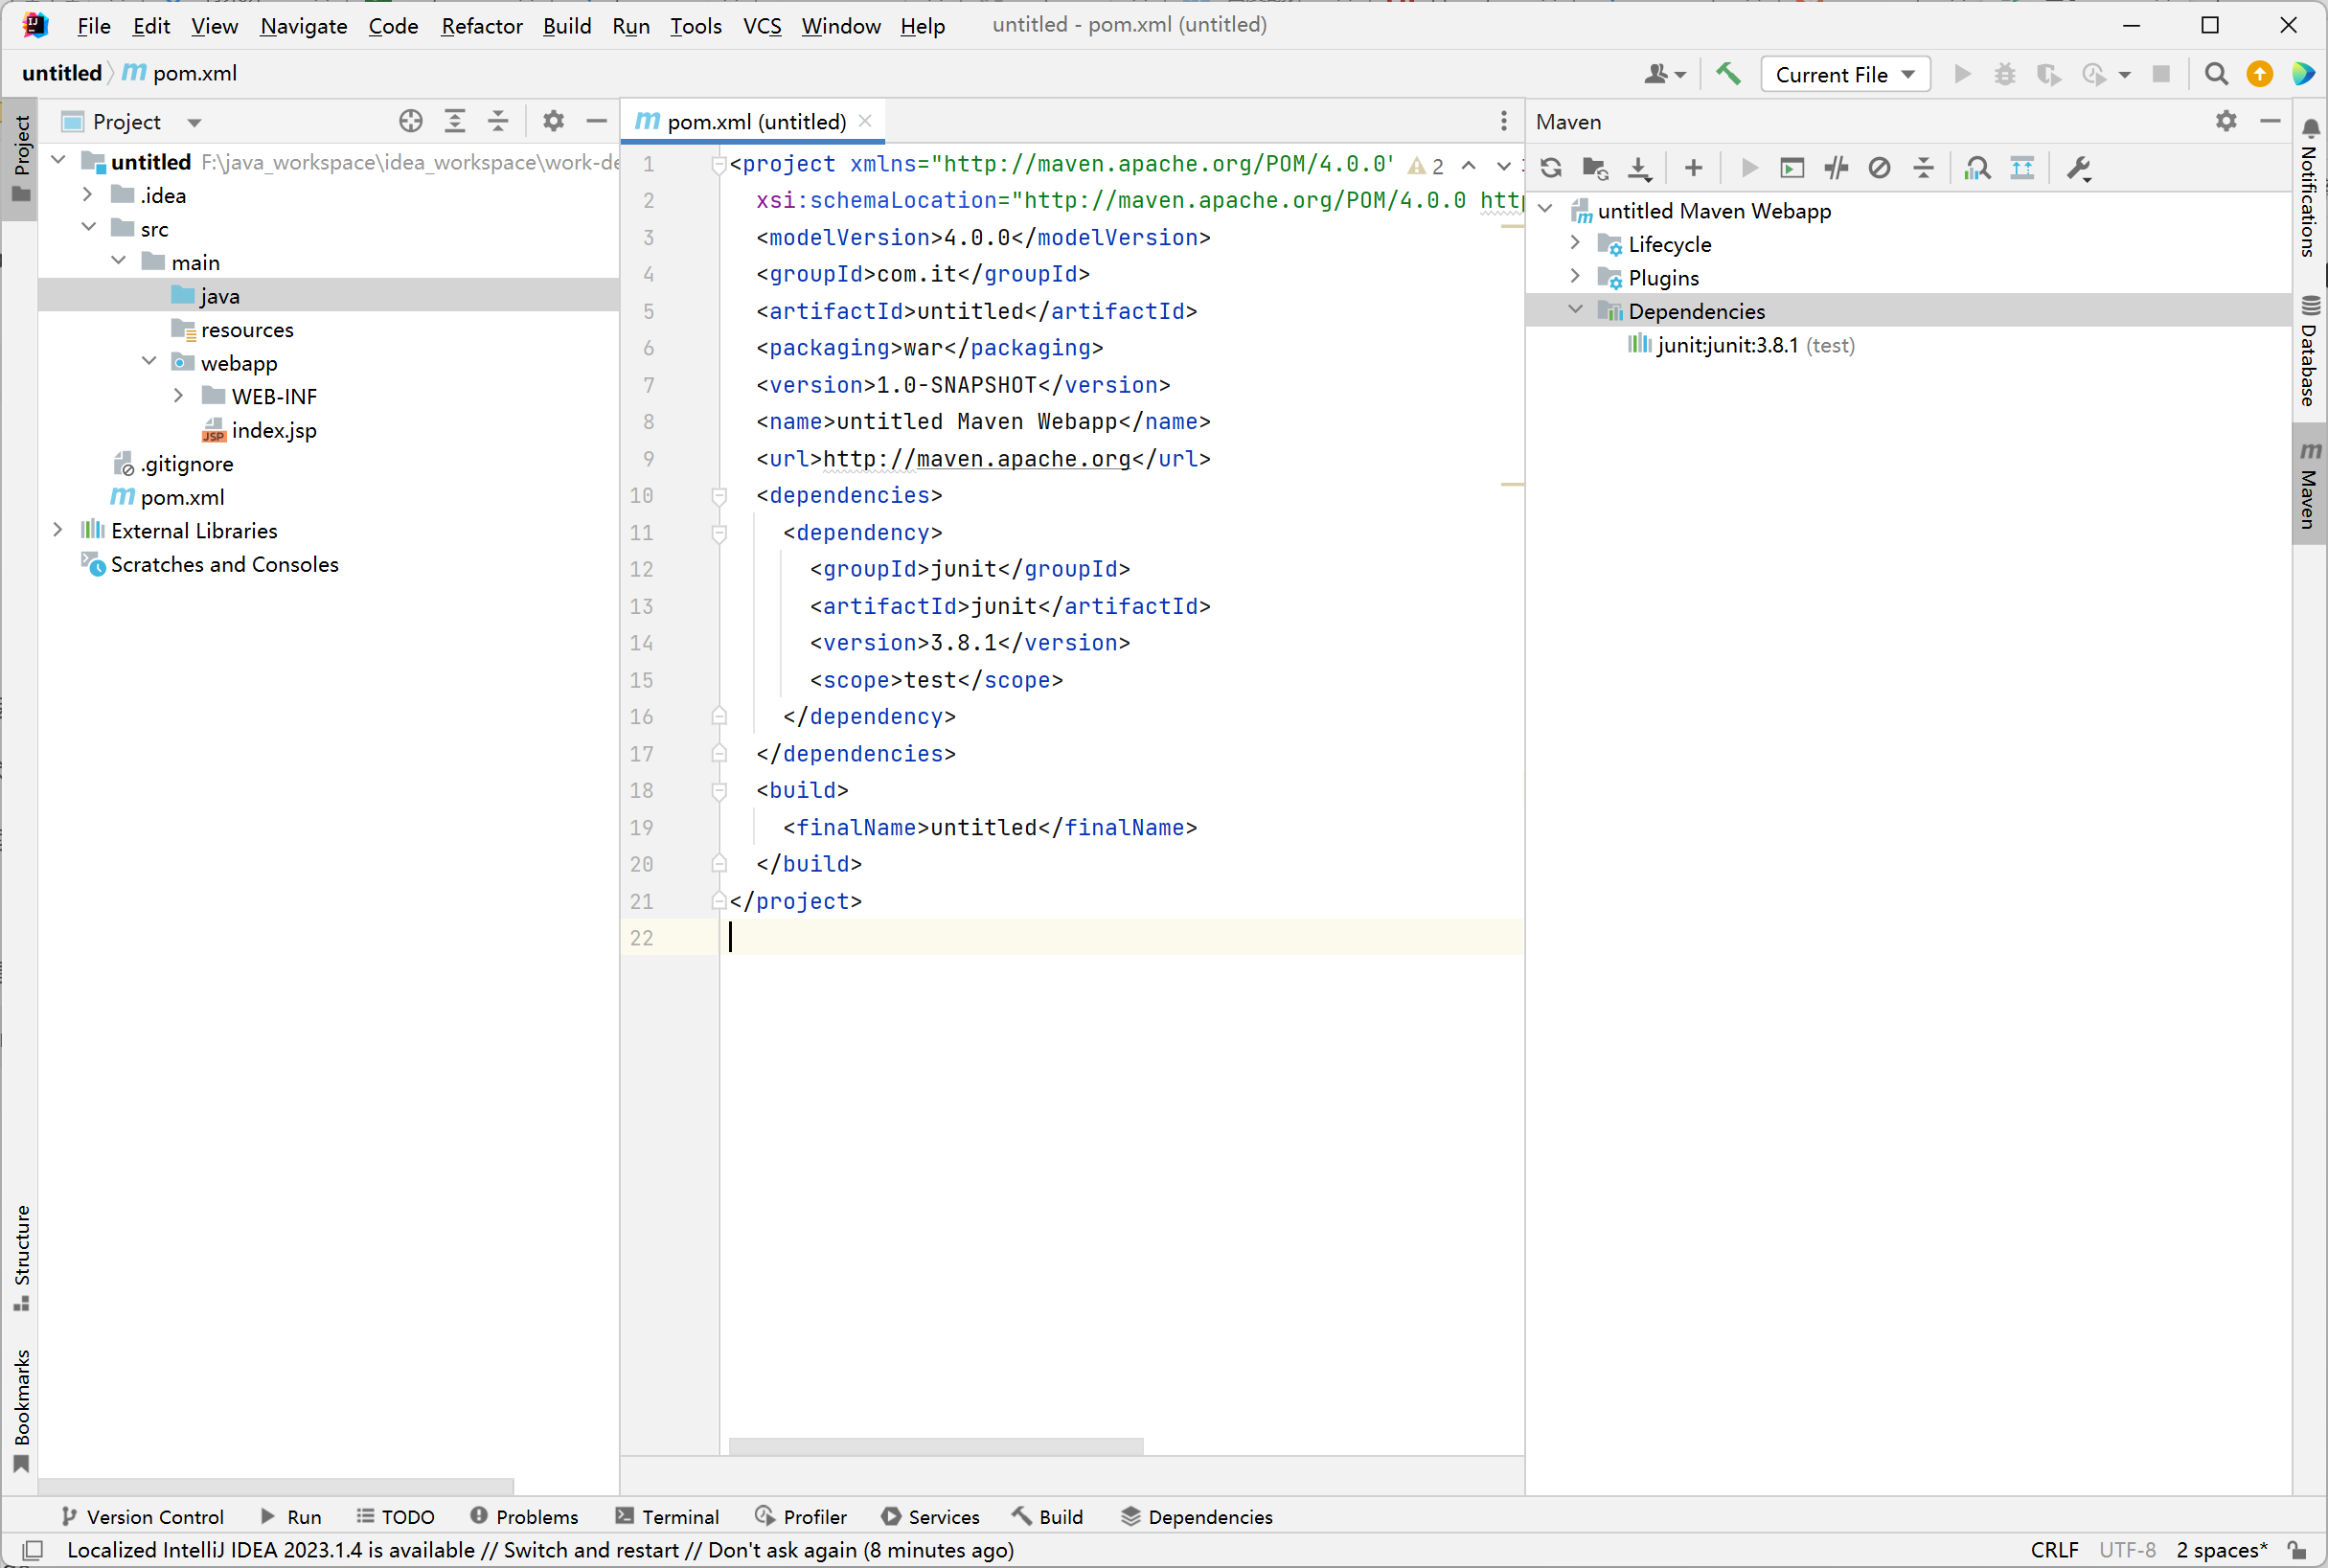Collapse the untitled project root node
Image resolution: width=2328 pixels, height=1568 pixels.
[x=58, y=160]
